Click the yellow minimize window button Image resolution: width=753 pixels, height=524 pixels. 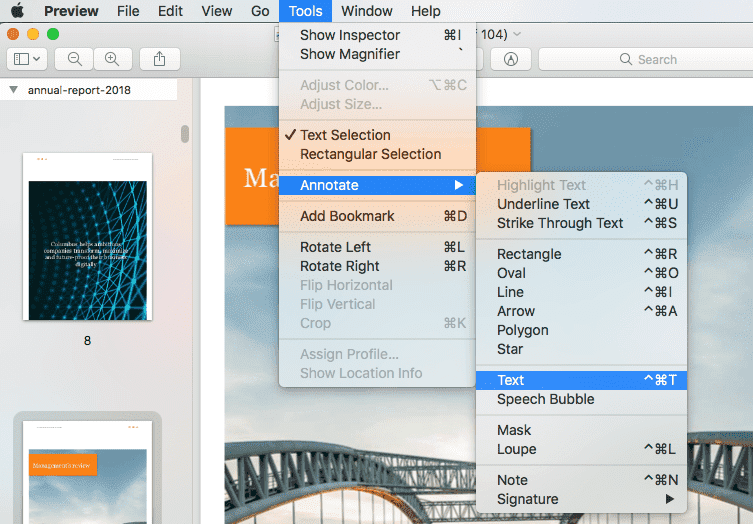point(33,34)
